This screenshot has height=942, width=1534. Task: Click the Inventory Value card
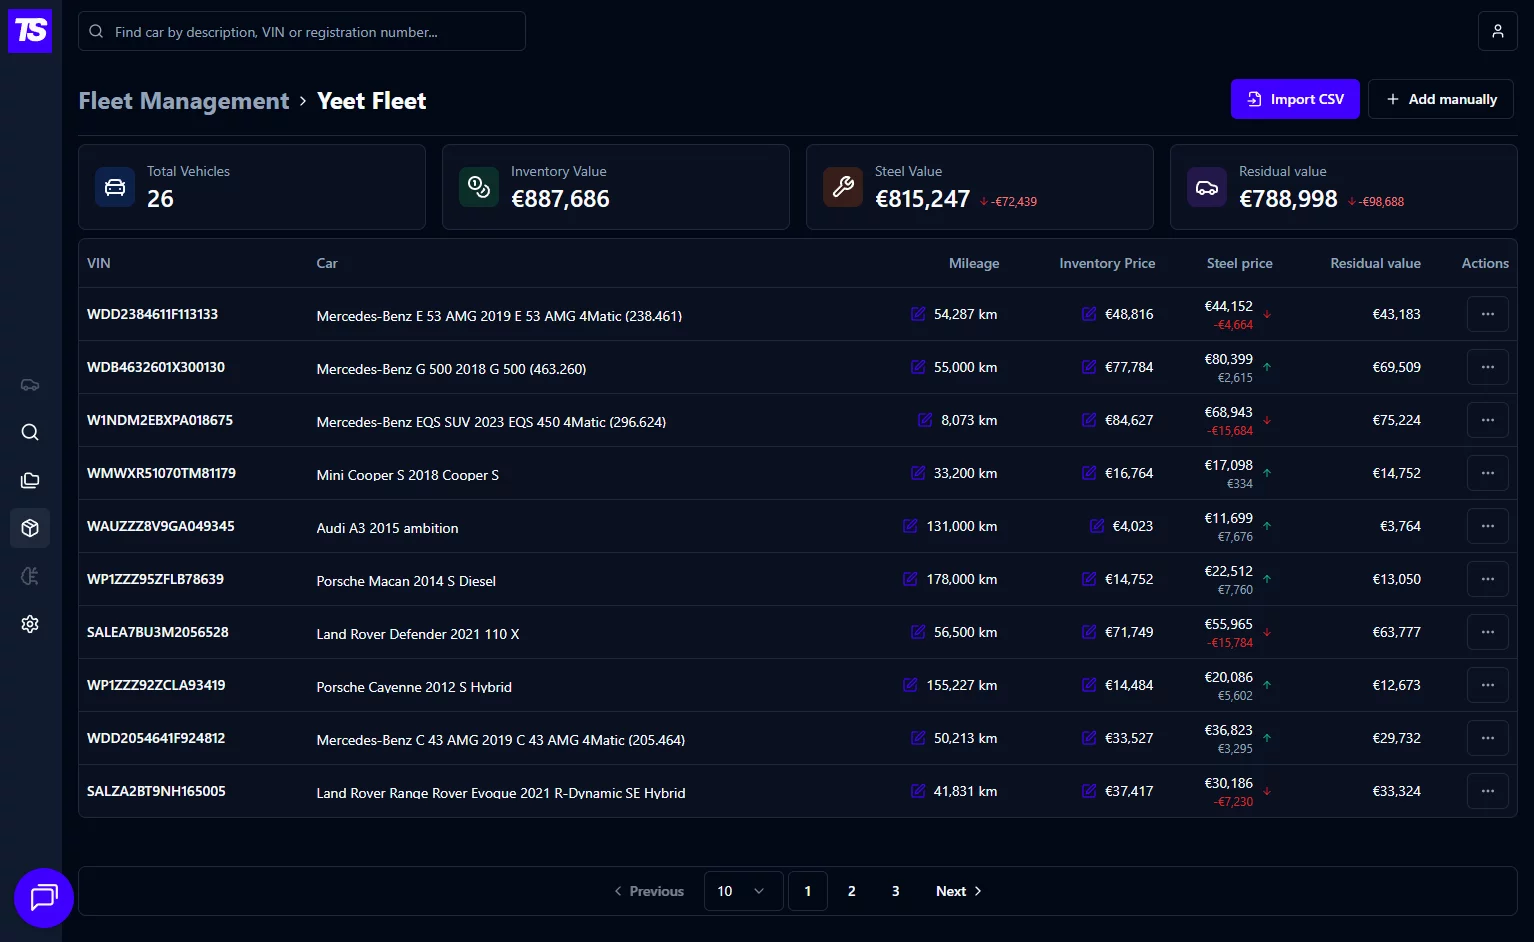[616, 187]
